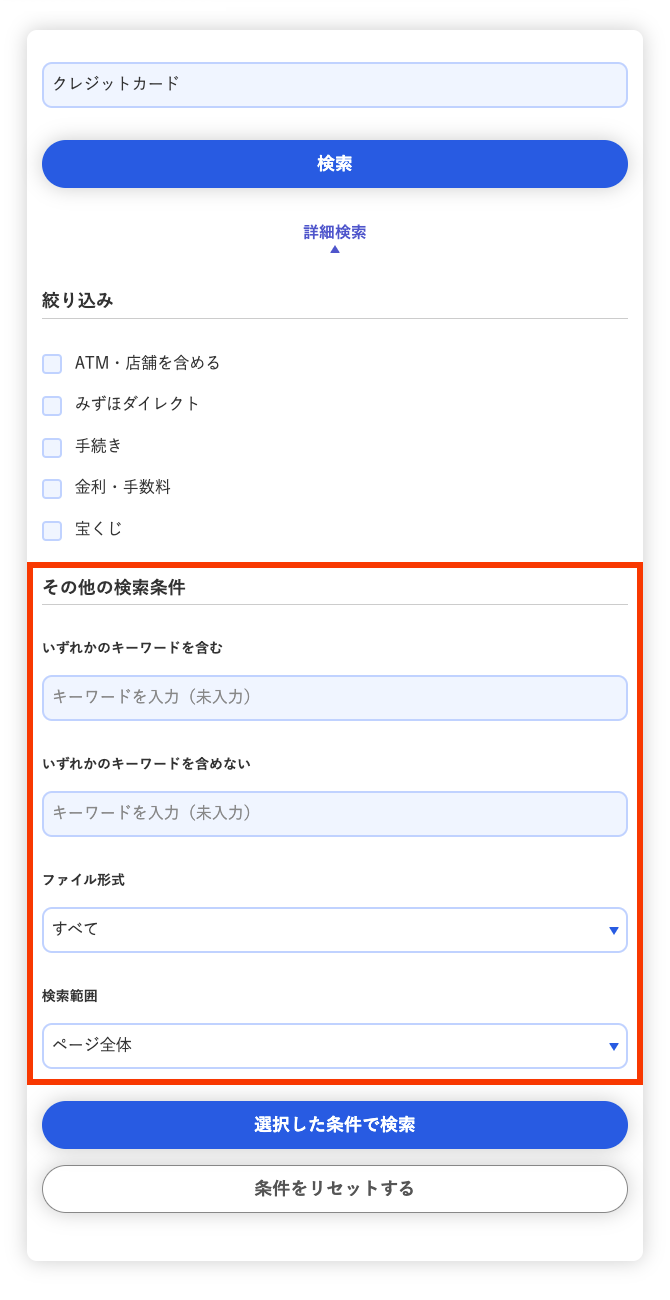Click the いずれかのキーワードを含めない keyword input
670x1300 pixels.
coord(335,814)
